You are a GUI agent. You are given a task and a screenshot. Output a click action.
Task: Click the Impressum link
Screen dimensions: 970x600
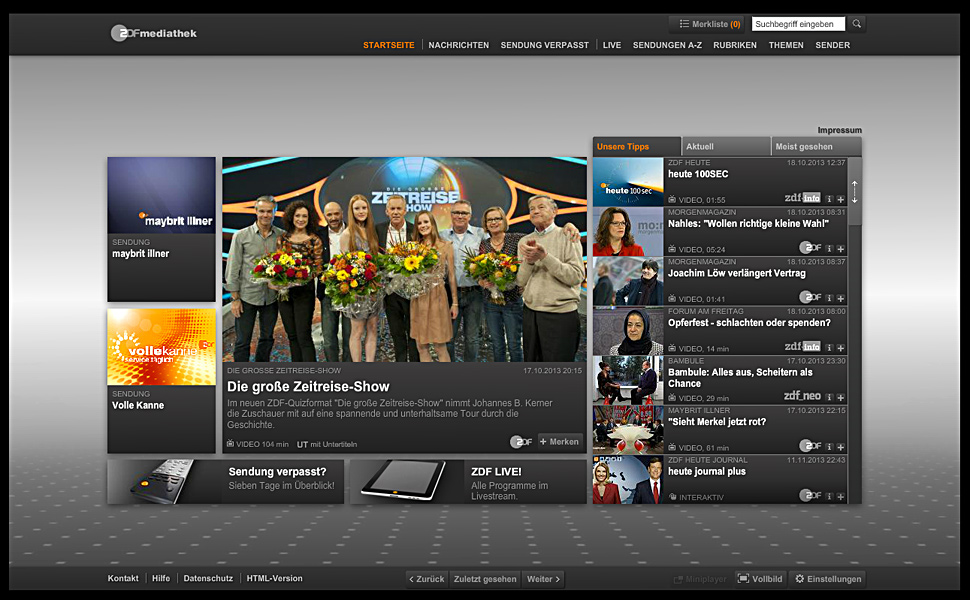coord(839,130)
